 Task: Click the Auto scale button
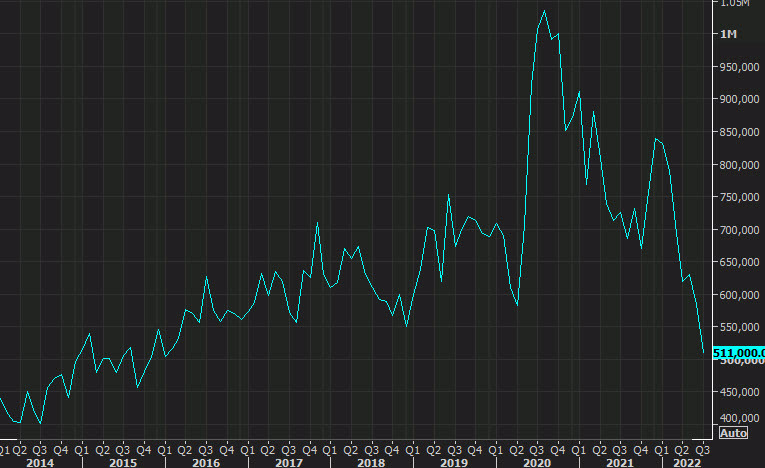[732, 433]
